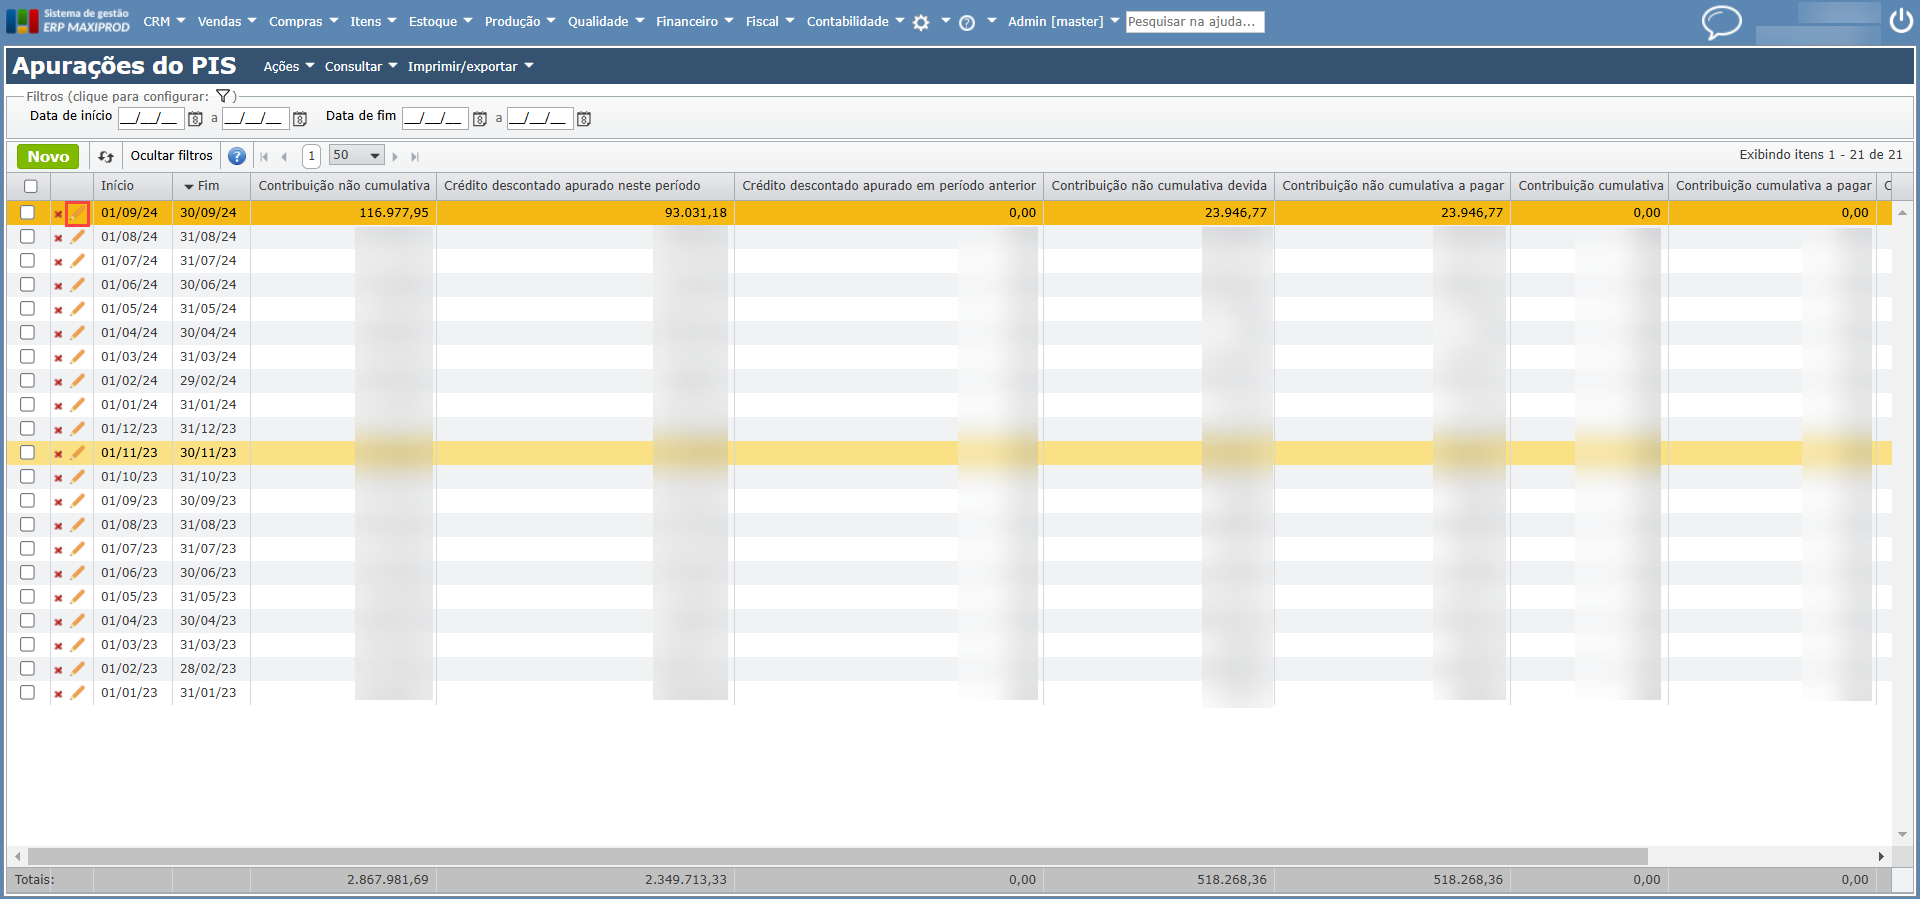Delete the 01/09/24 record
This screenshot has width=1920, height=899.
tap(58, 214)
